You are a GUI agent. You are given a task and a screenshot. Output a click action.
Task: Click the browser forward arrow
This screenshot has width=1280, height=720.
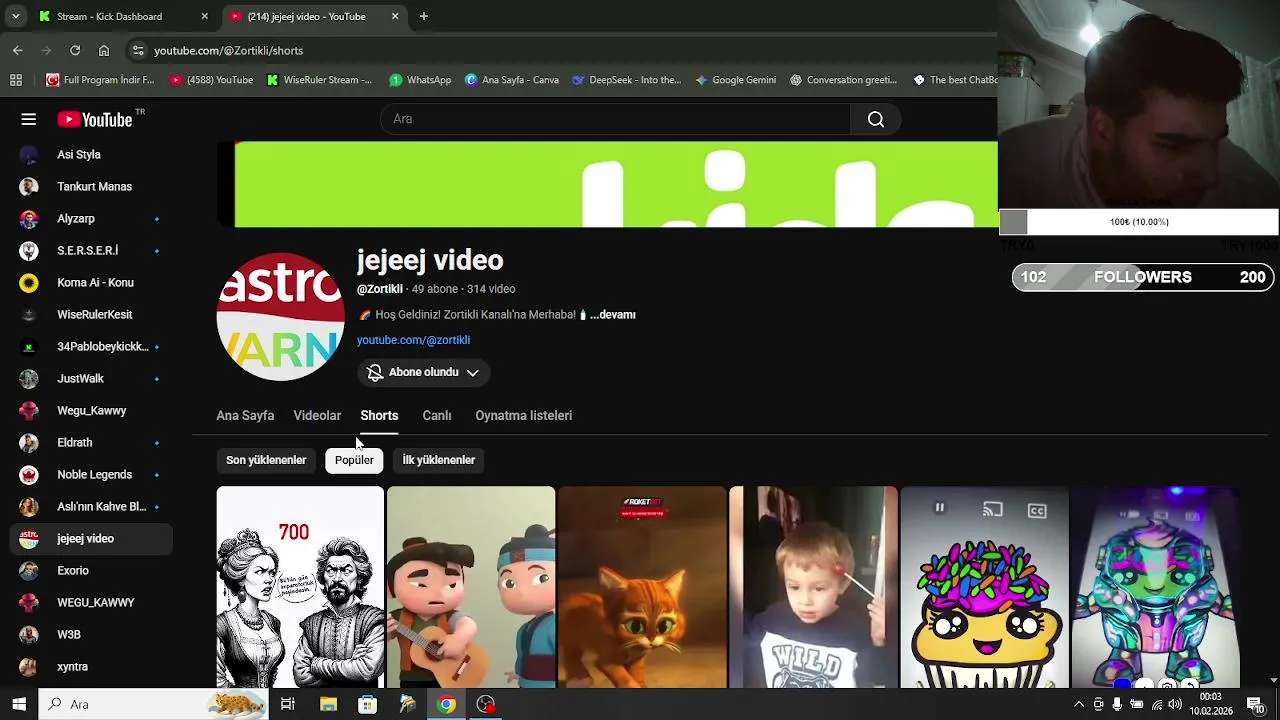[x=46, y=50]
